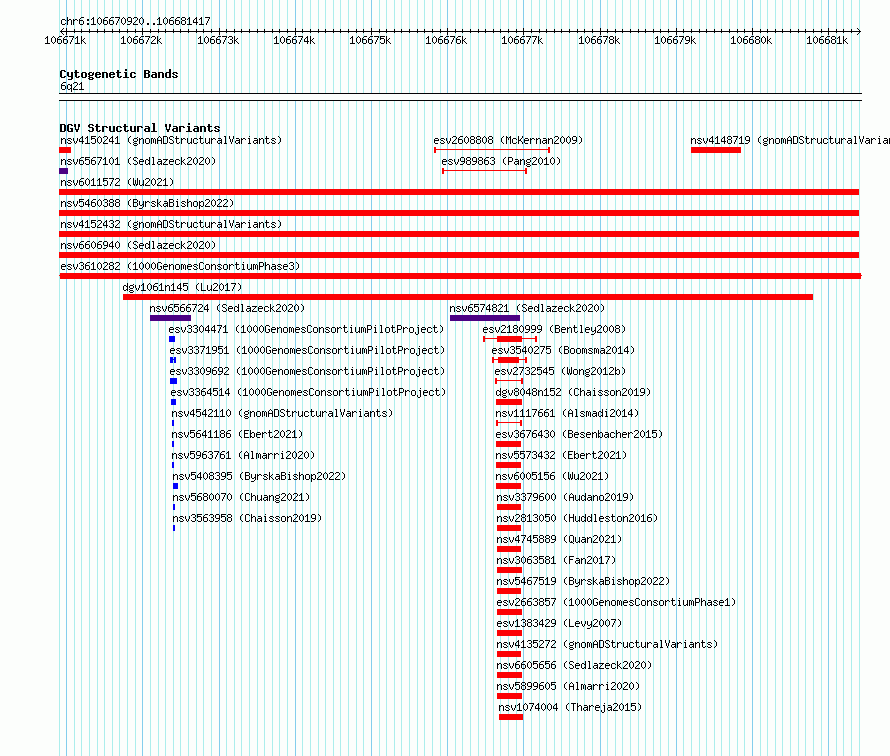Click the red bar under nsv1074004
Screen dimensions: 890x756
511,717
